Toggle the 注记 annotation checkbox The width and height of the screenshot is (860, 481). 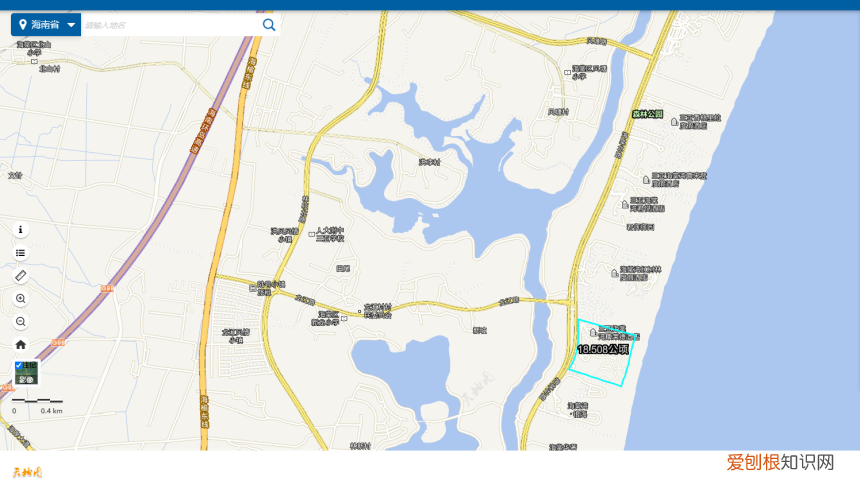(x=19, y=365)
